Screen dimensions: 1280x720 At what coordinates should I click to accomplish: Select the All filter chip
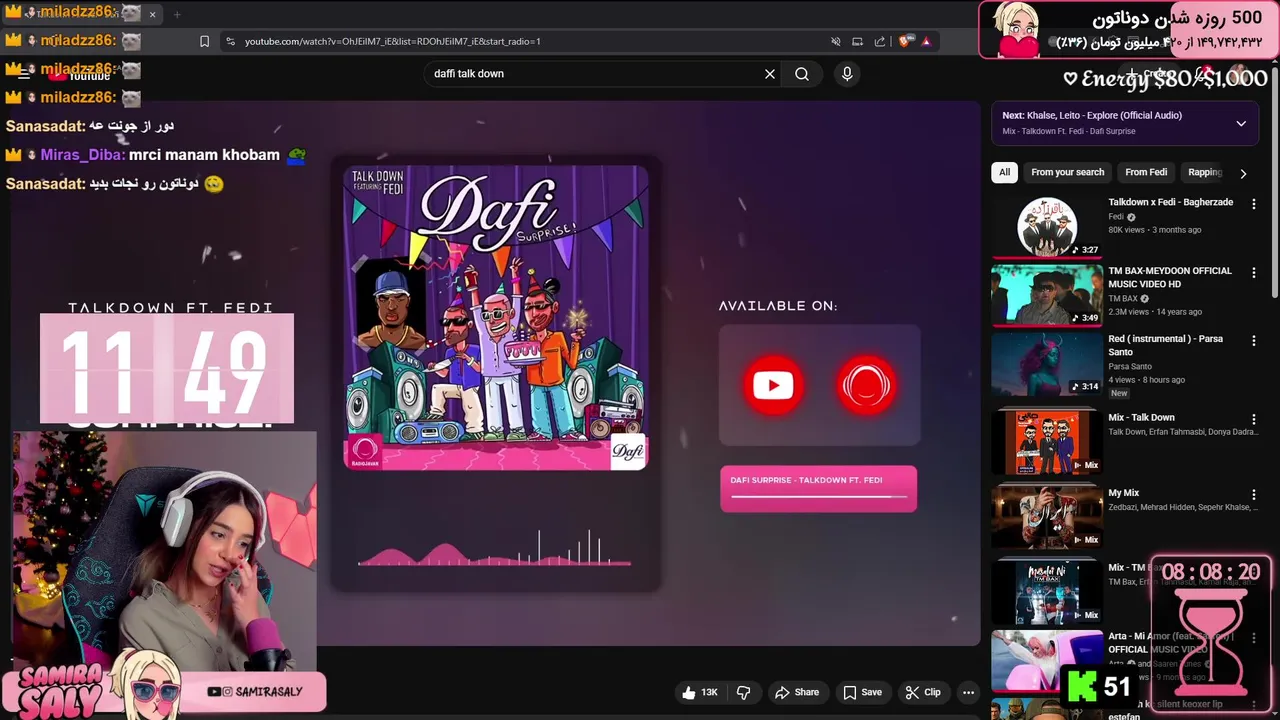(1004, 172)
